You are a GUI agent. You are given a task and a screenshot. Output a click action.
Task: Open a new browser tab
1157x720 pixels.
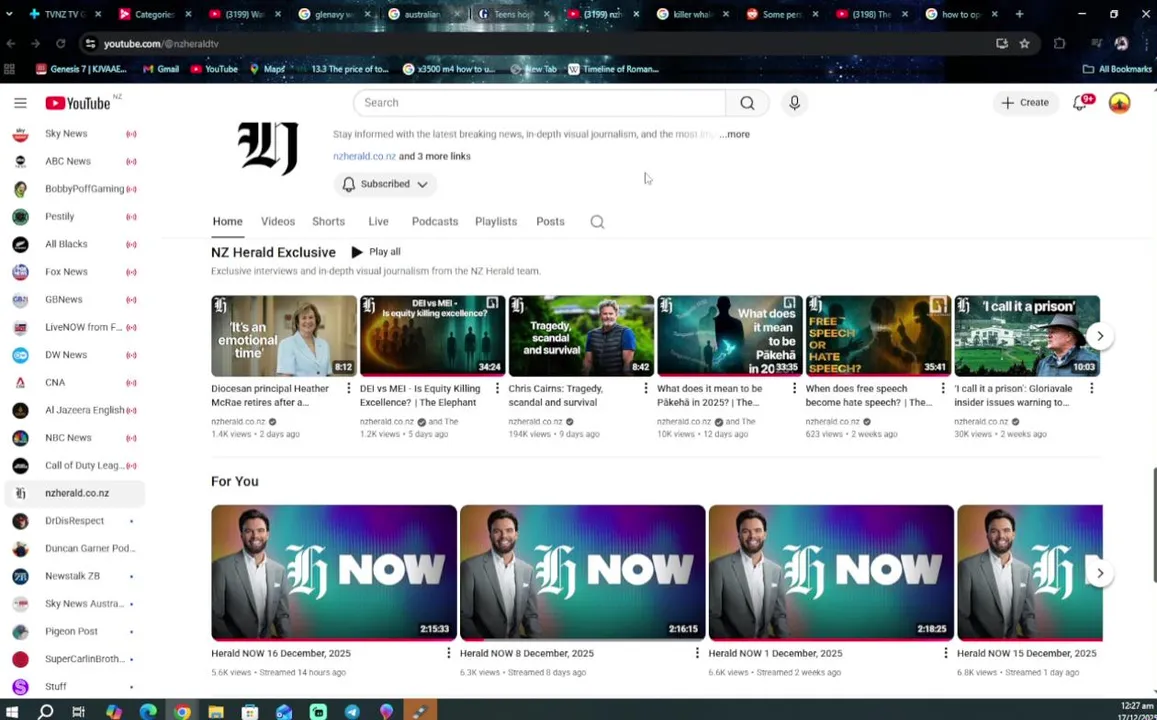pos(1019,14)
